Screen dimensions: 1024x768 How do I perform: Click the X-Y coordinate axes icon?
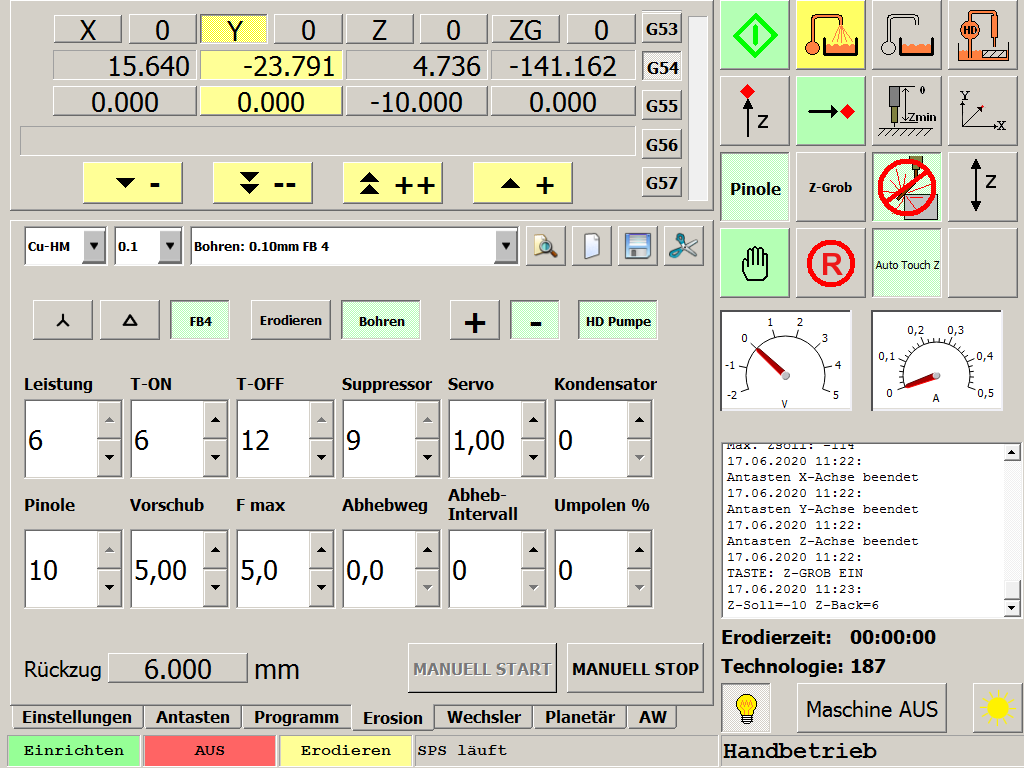(983, 111)
